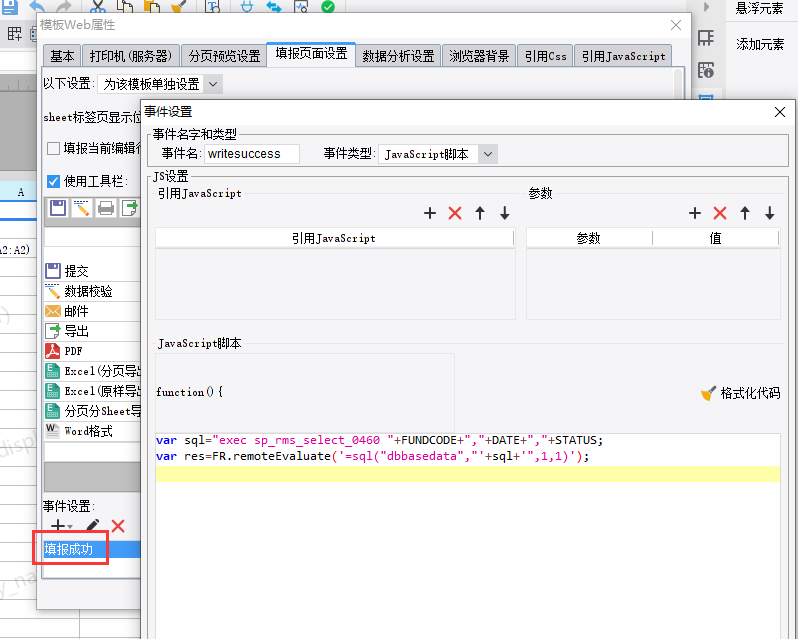Remove parameter with the red X icon
The width and height of the screenshot is (798, 639).
[x=720, y=213]
